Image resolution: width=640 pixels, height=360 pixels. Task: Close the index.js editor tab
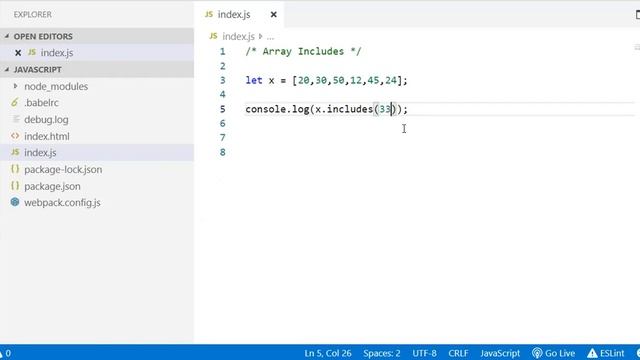(273, 15)
